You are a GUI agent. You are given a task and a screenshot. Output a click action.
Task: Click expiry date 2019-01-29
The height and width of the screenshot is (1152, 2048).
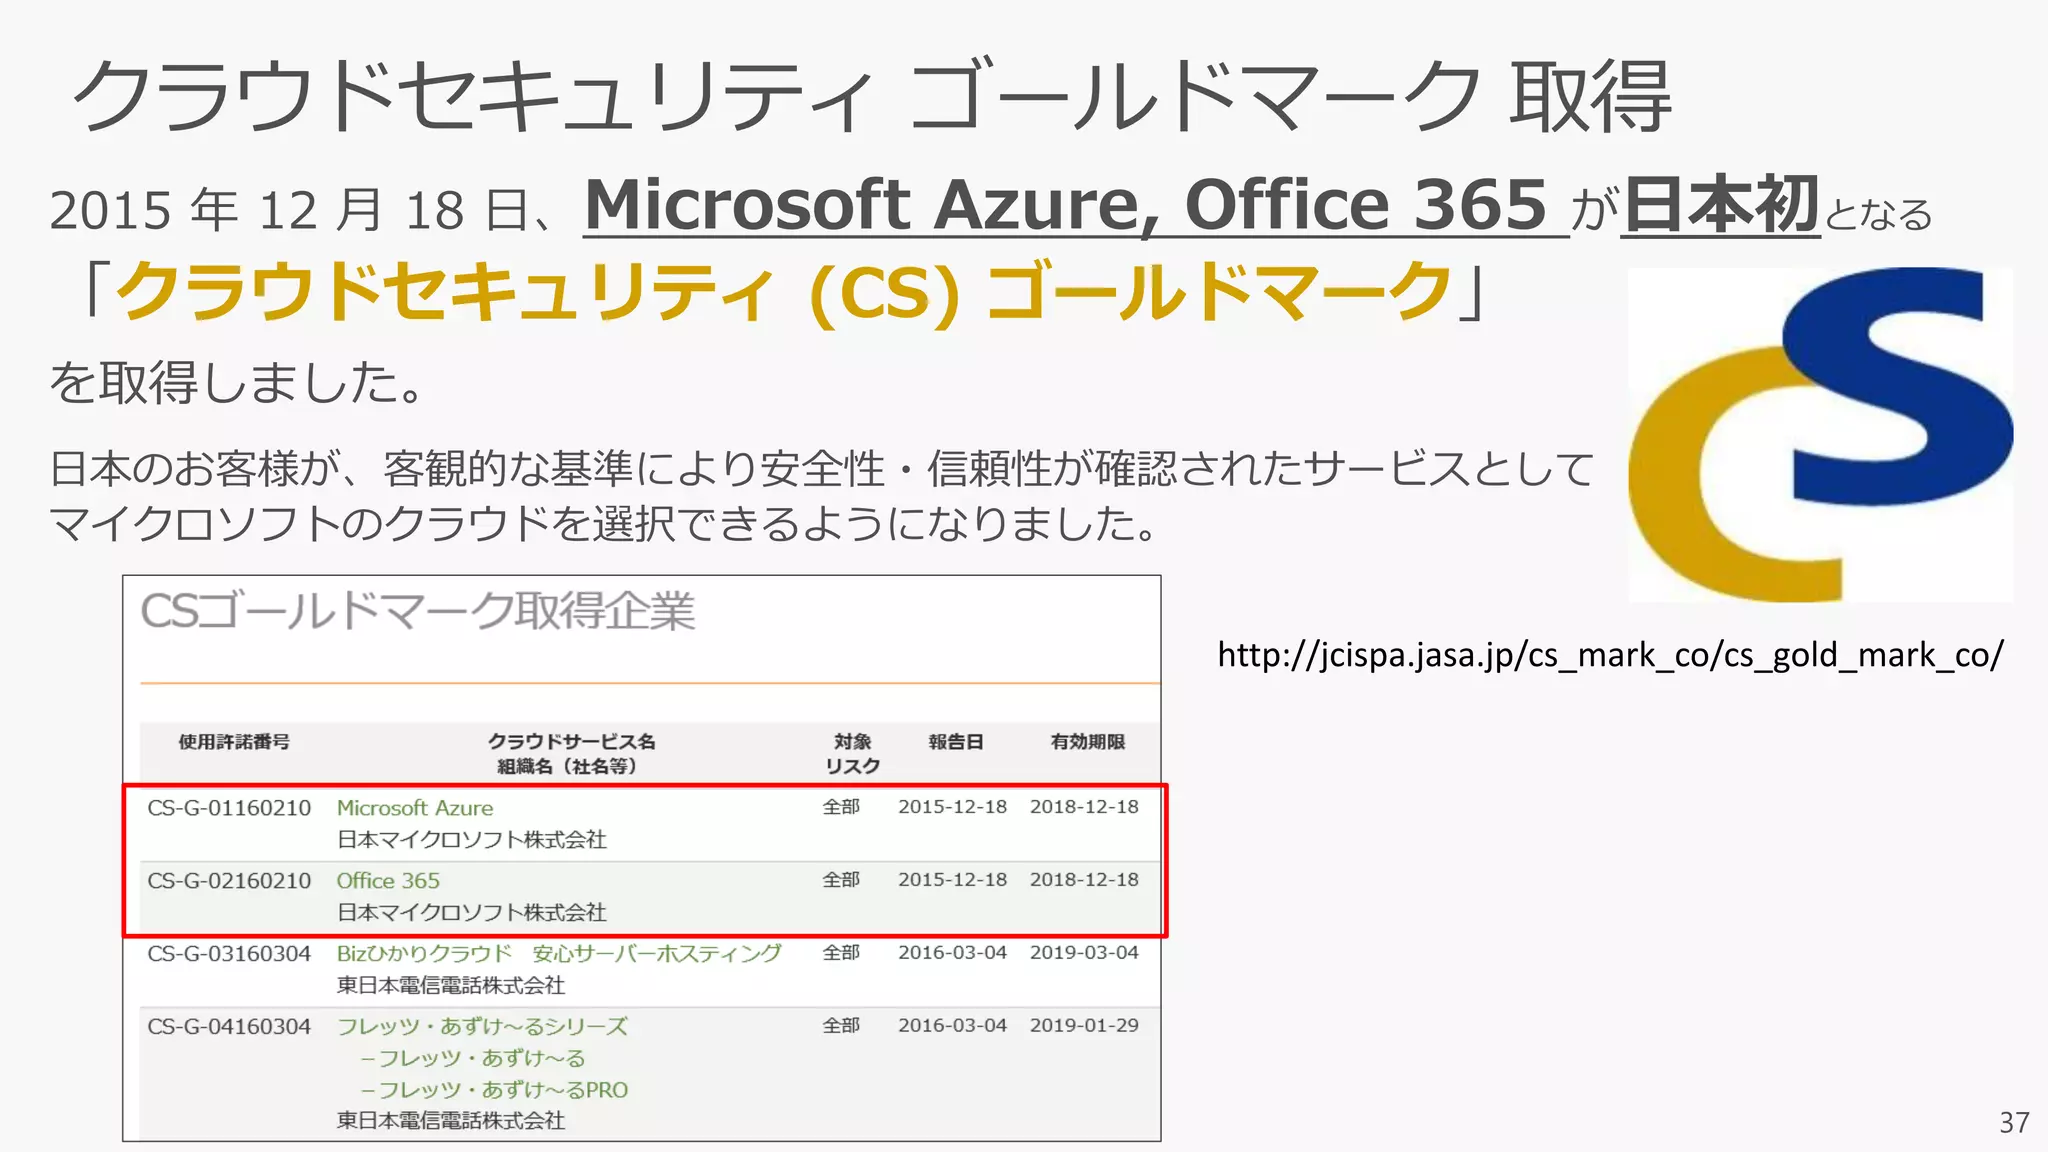pos(1084,1026)
